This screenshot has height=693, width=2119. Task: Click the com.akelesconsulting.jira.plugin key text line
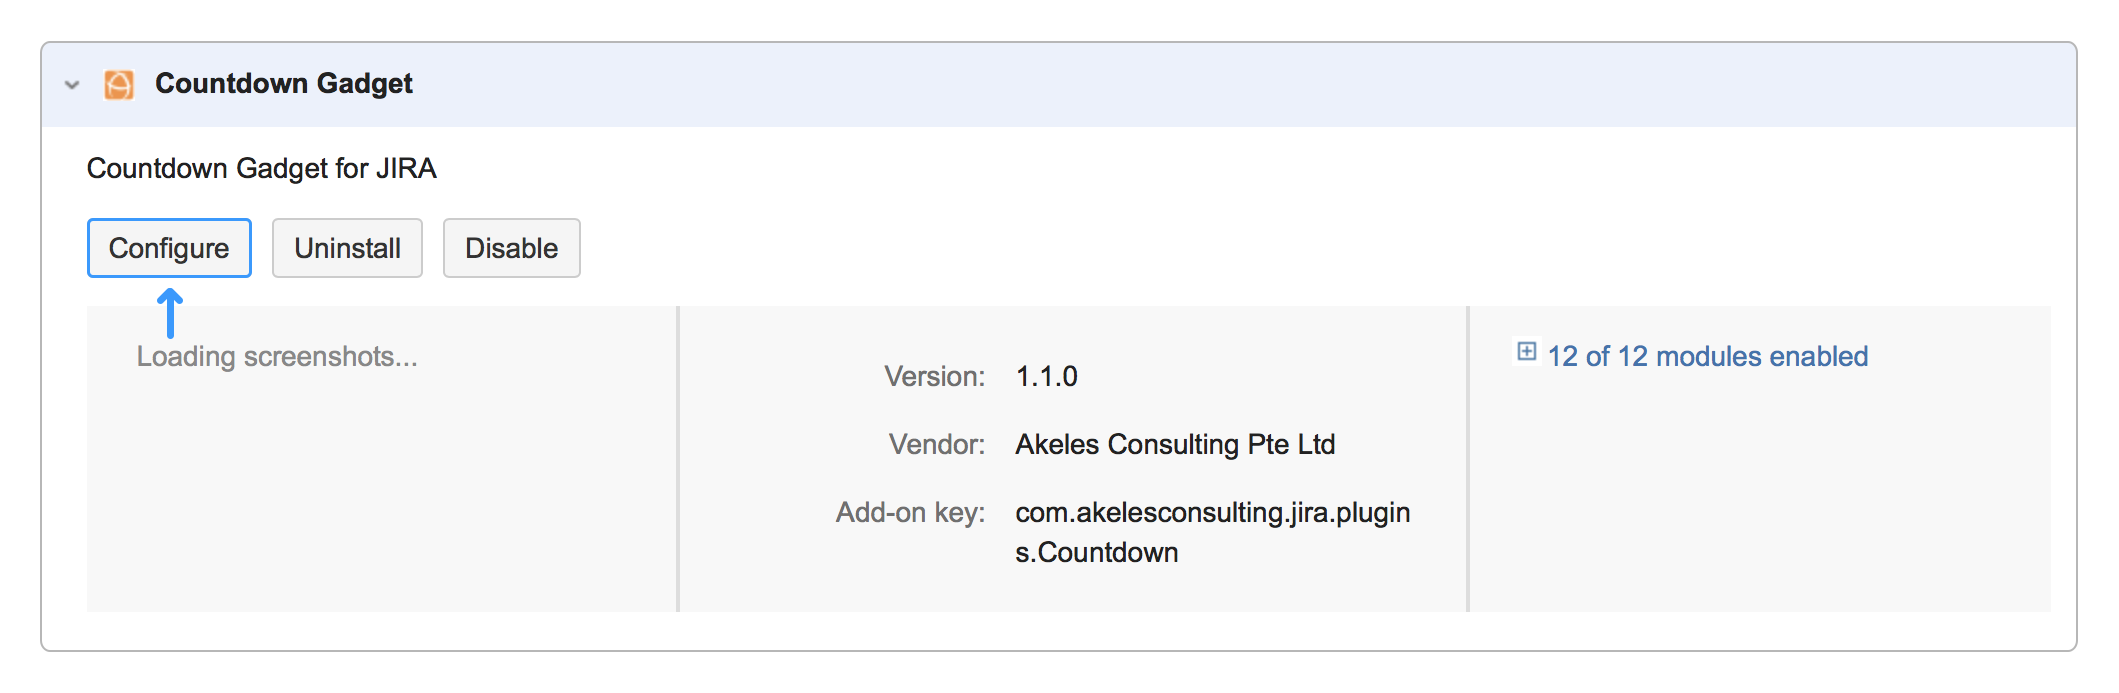(1212, 513)
